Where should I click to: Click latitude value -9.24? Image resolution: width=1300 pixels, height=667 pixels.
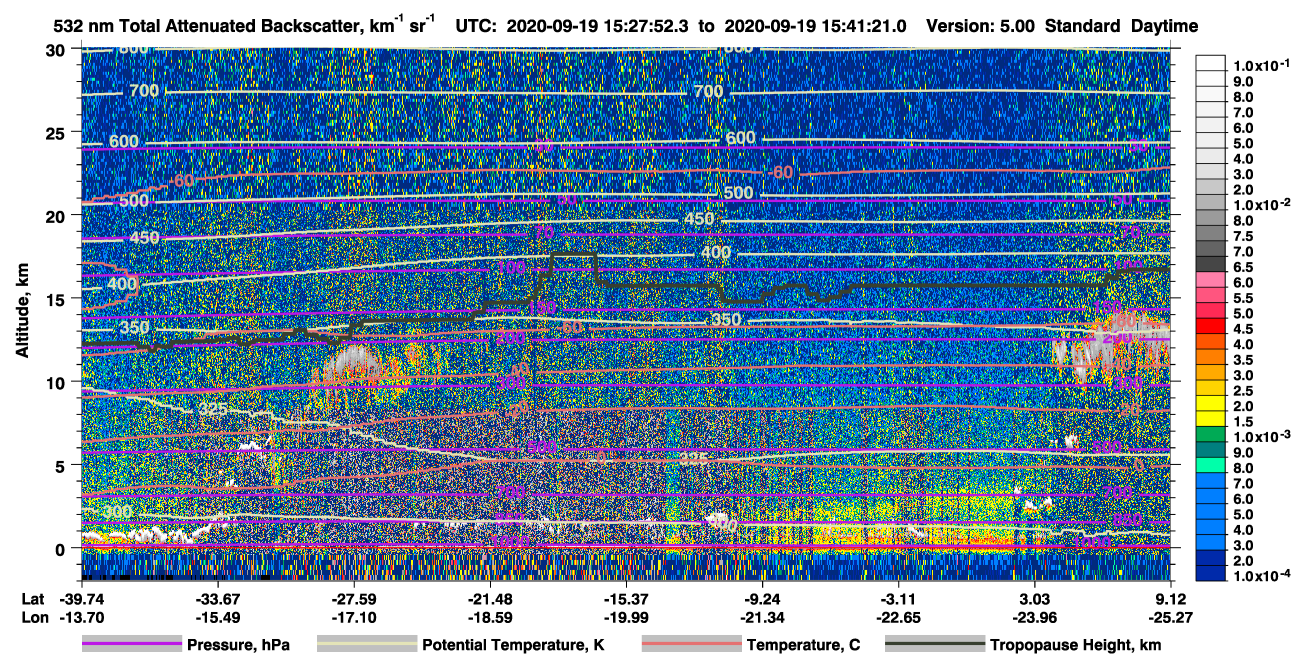pyautogui.click(x=762, y=599)
